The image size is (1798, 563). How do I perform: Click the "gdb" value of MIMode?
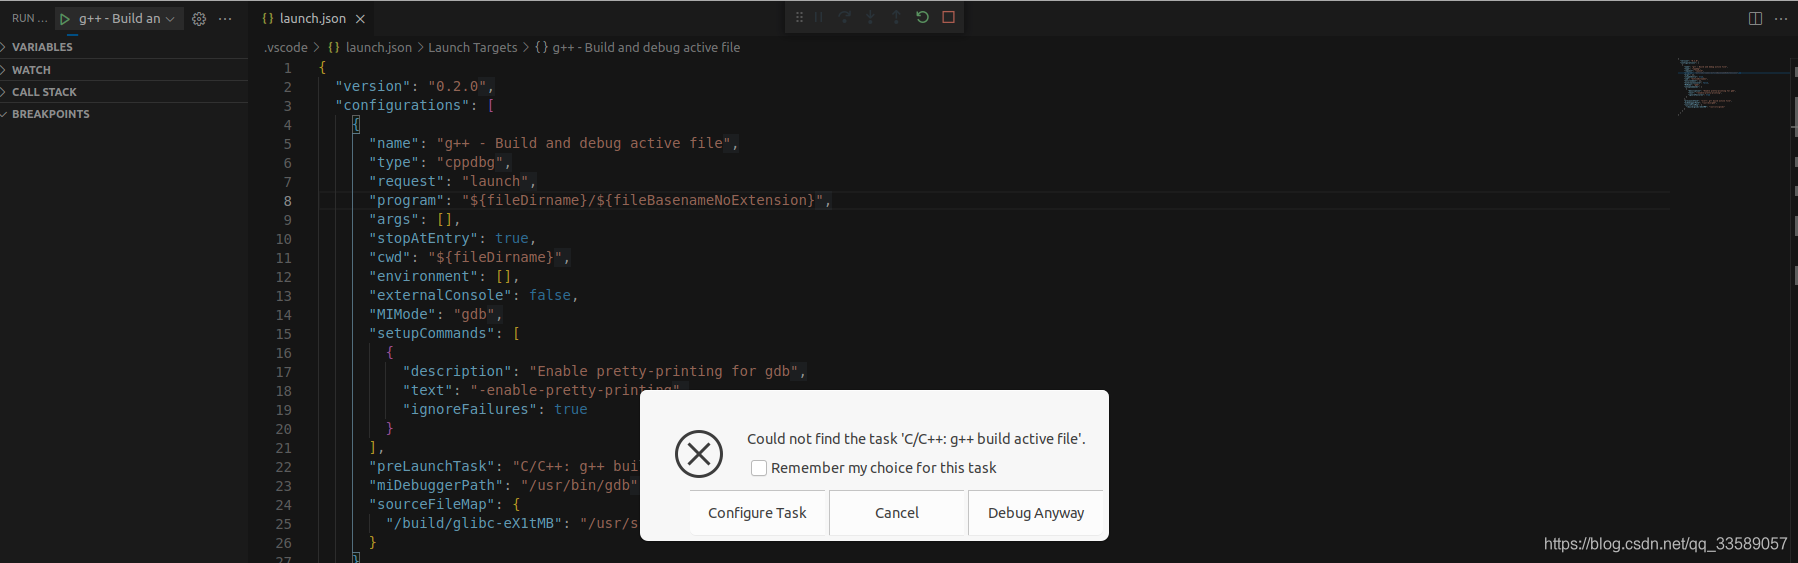474,314
